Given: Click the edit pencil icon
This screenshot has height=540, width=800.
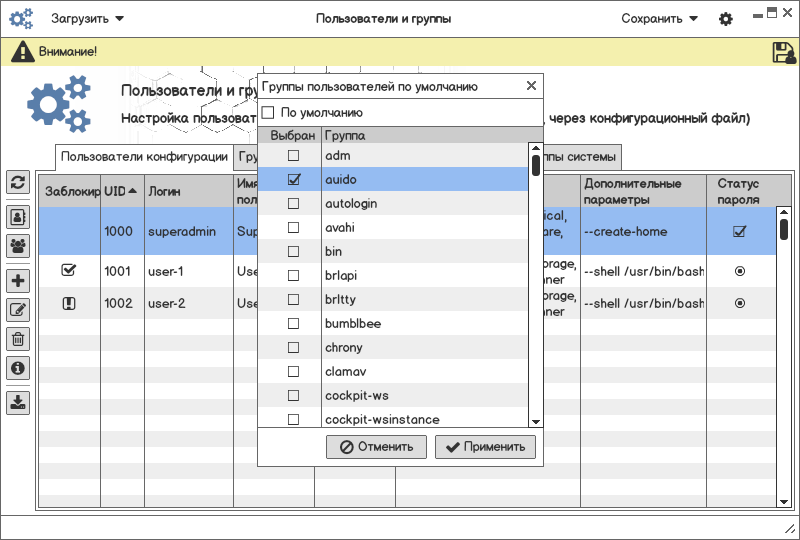Looking at the screenshot, I should tap(18, 310).
